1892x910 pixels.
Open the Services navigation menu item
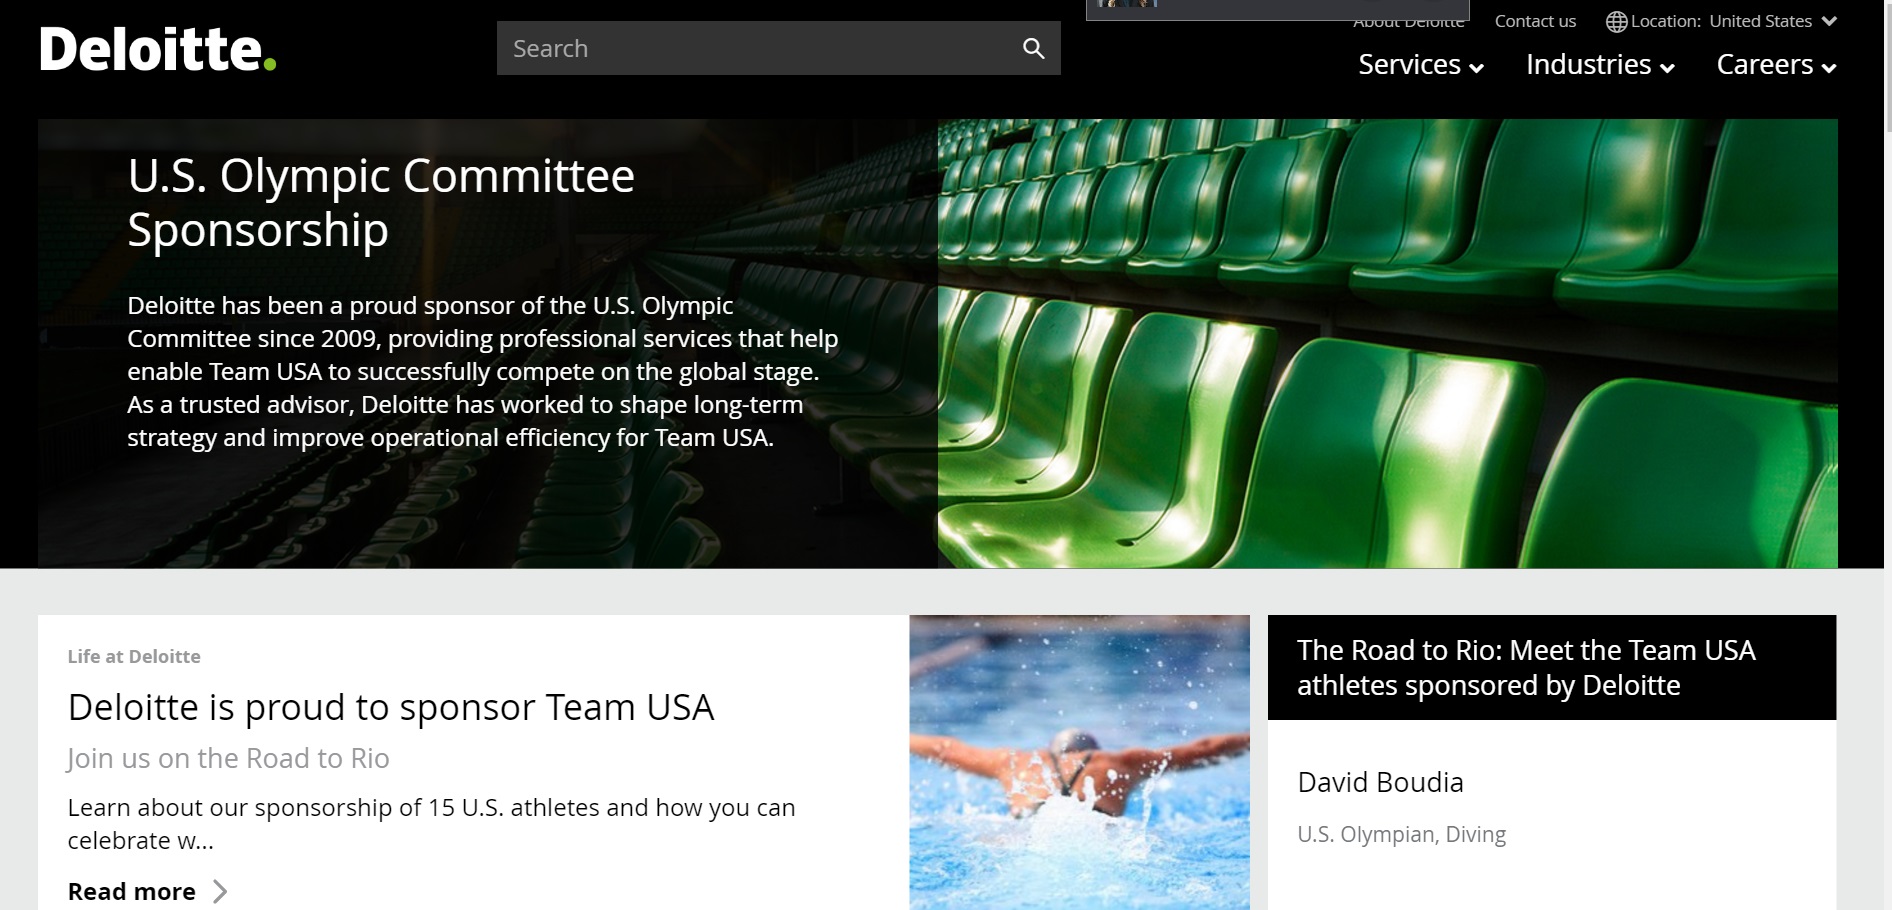coord(1409,65)
